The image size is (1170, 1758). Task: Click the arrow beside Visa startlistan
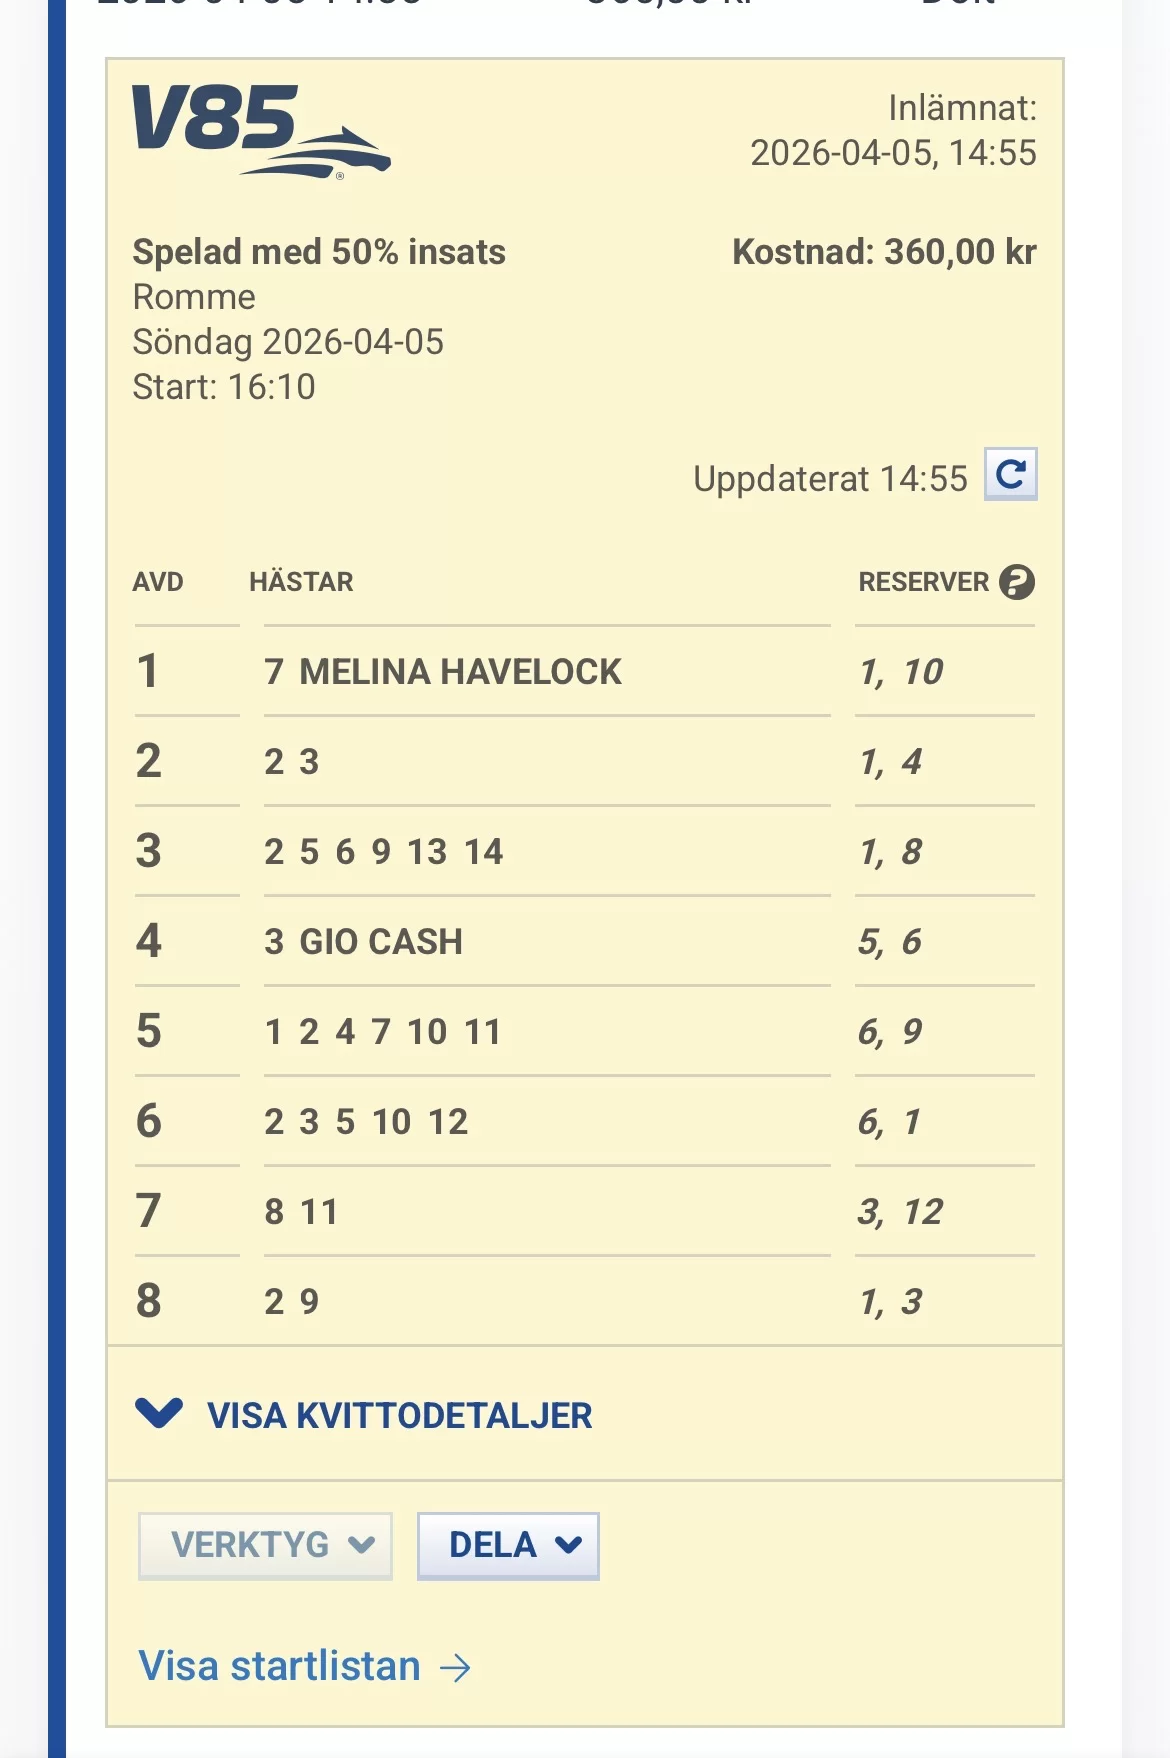(456, 1667)
